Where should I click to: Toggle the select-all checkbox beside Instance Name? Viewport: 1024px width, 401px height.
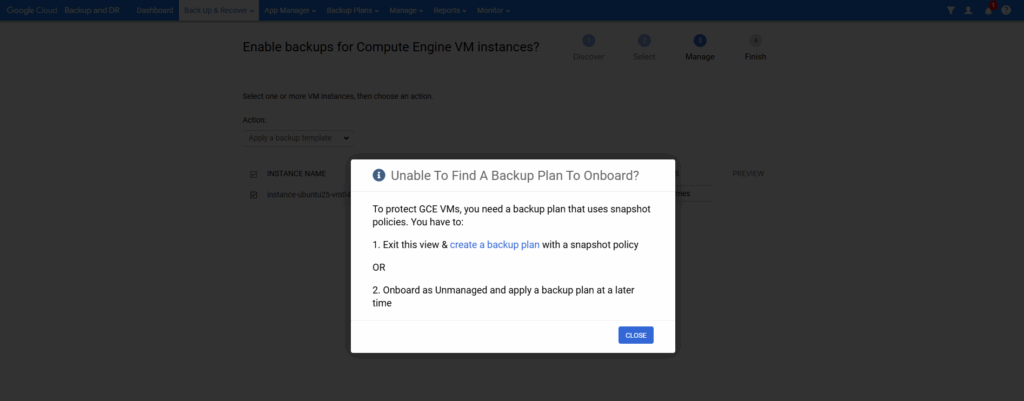[254, 174]
